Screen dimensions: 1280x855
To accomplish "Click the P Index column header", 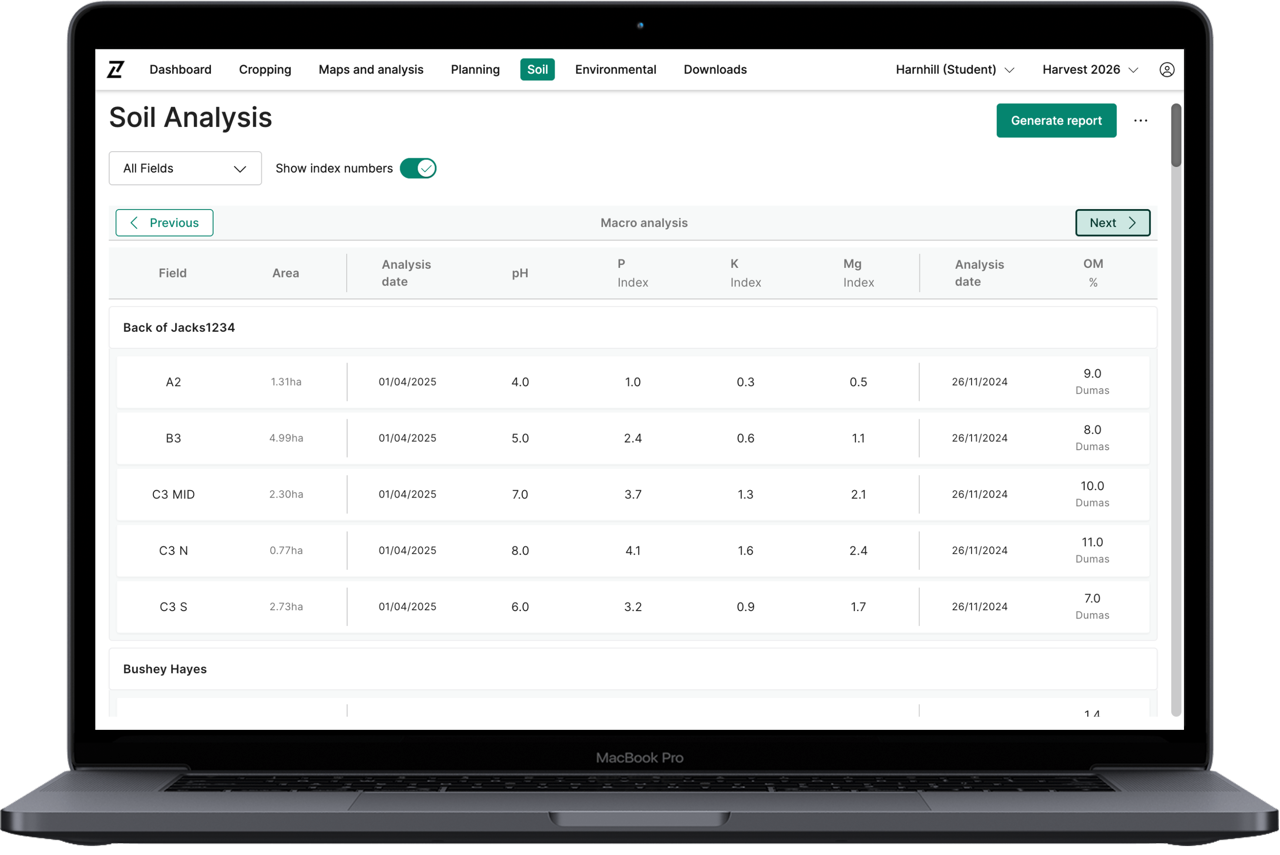I will 633,273.
